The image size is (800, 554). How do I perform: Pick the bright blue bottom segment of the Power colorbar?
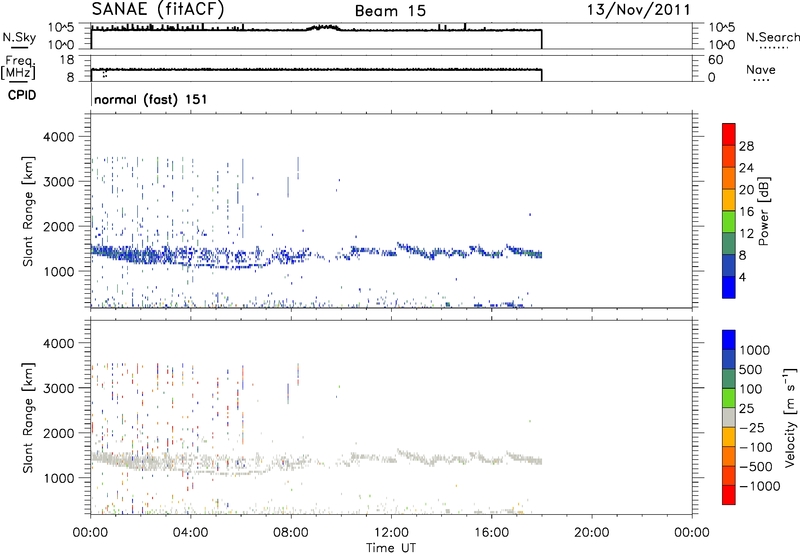(729, 287)
